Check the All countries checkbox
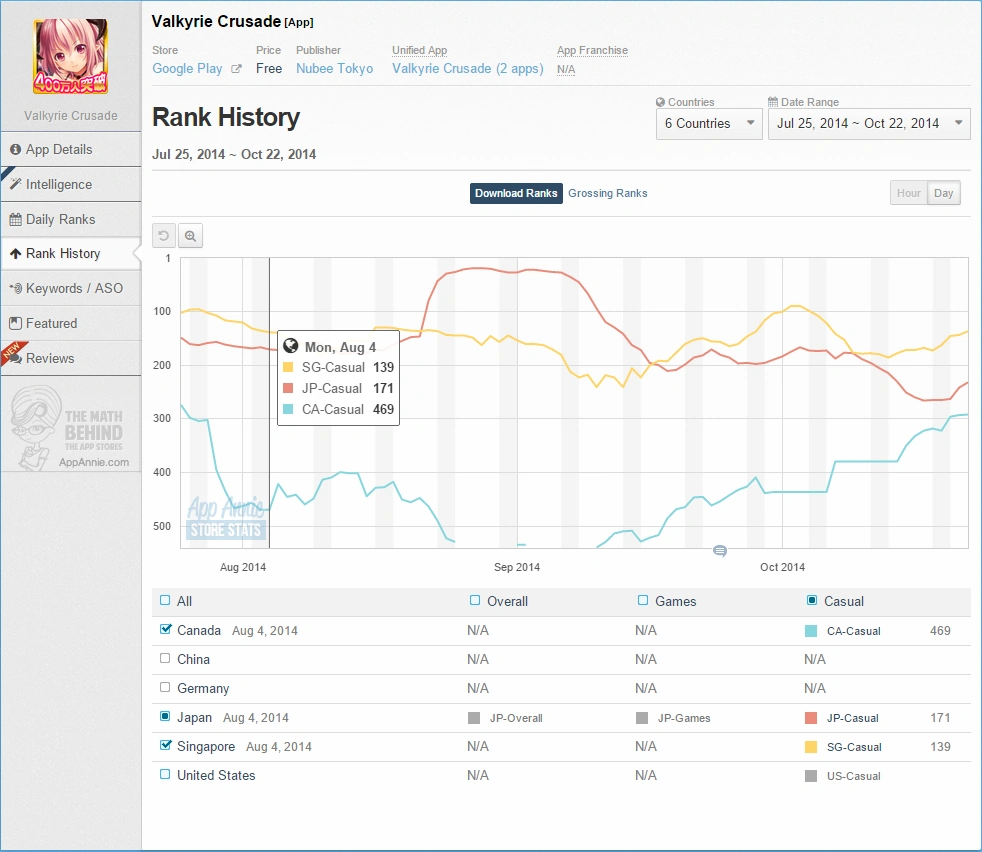The image size is (982, 852). [165, 600]
